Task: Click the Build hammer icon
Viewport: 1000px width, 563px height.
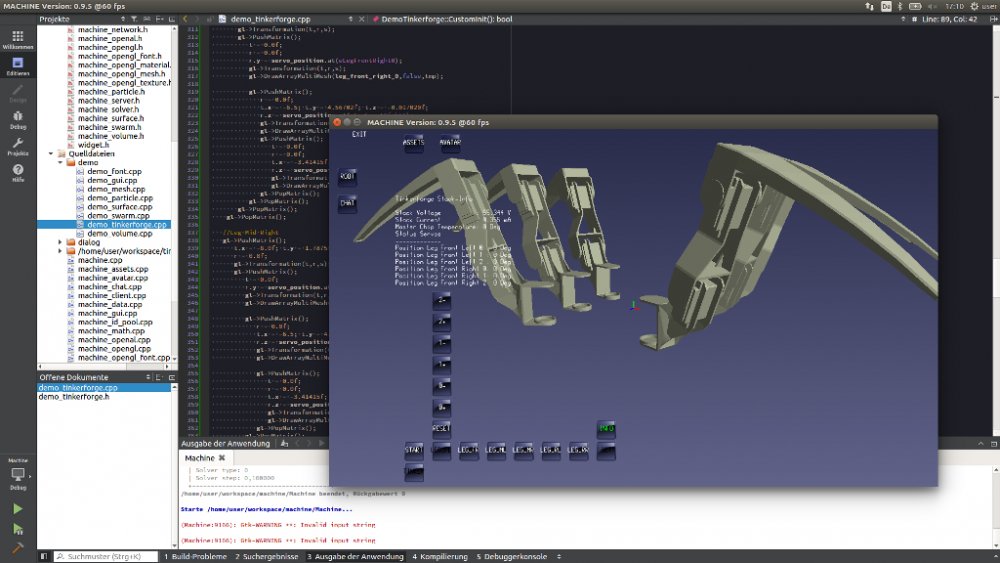Action: [18, 548]
